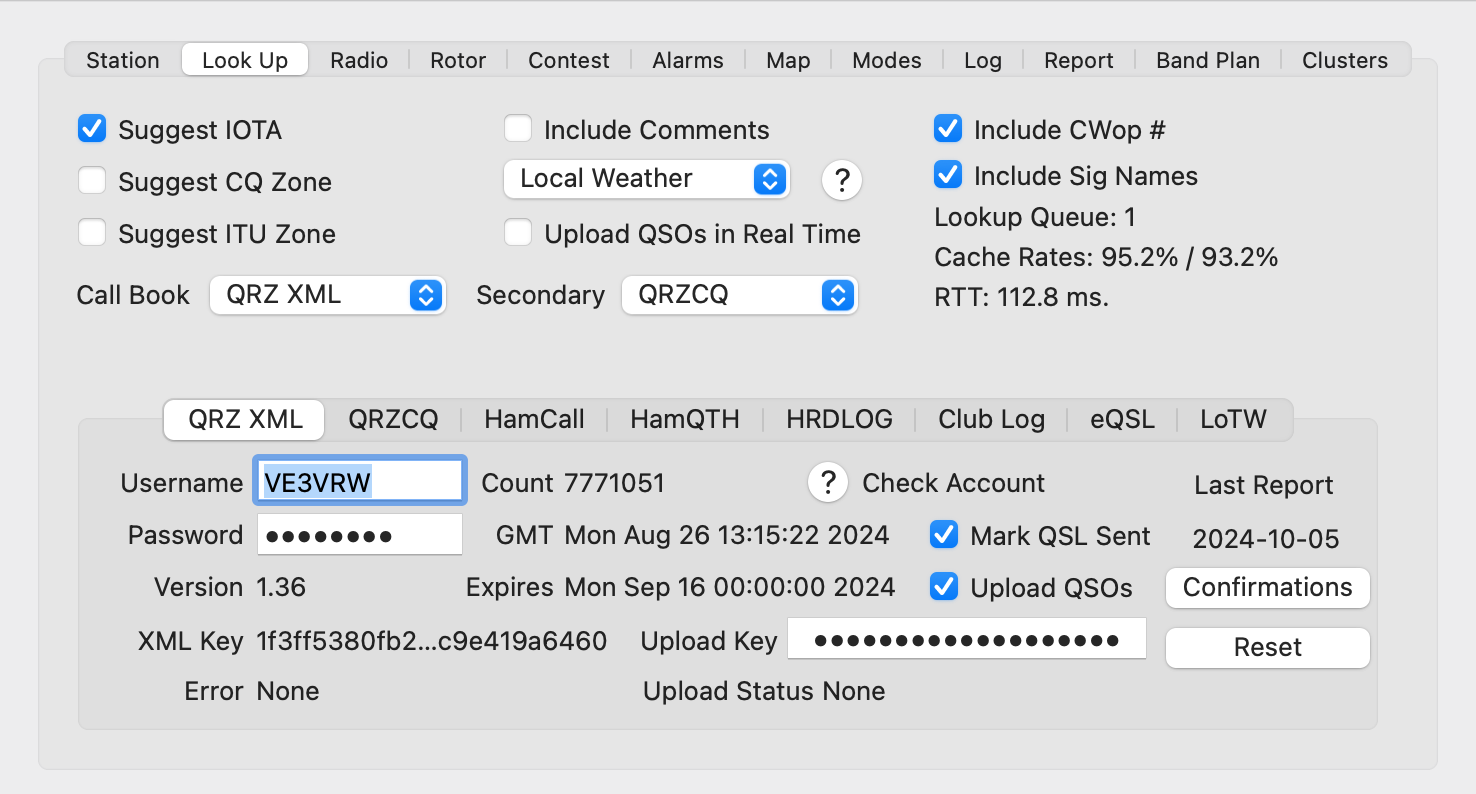Open the Band Plan tab
The image size is (1476, 794).
pyautogui.click(x=1207, y=60)
